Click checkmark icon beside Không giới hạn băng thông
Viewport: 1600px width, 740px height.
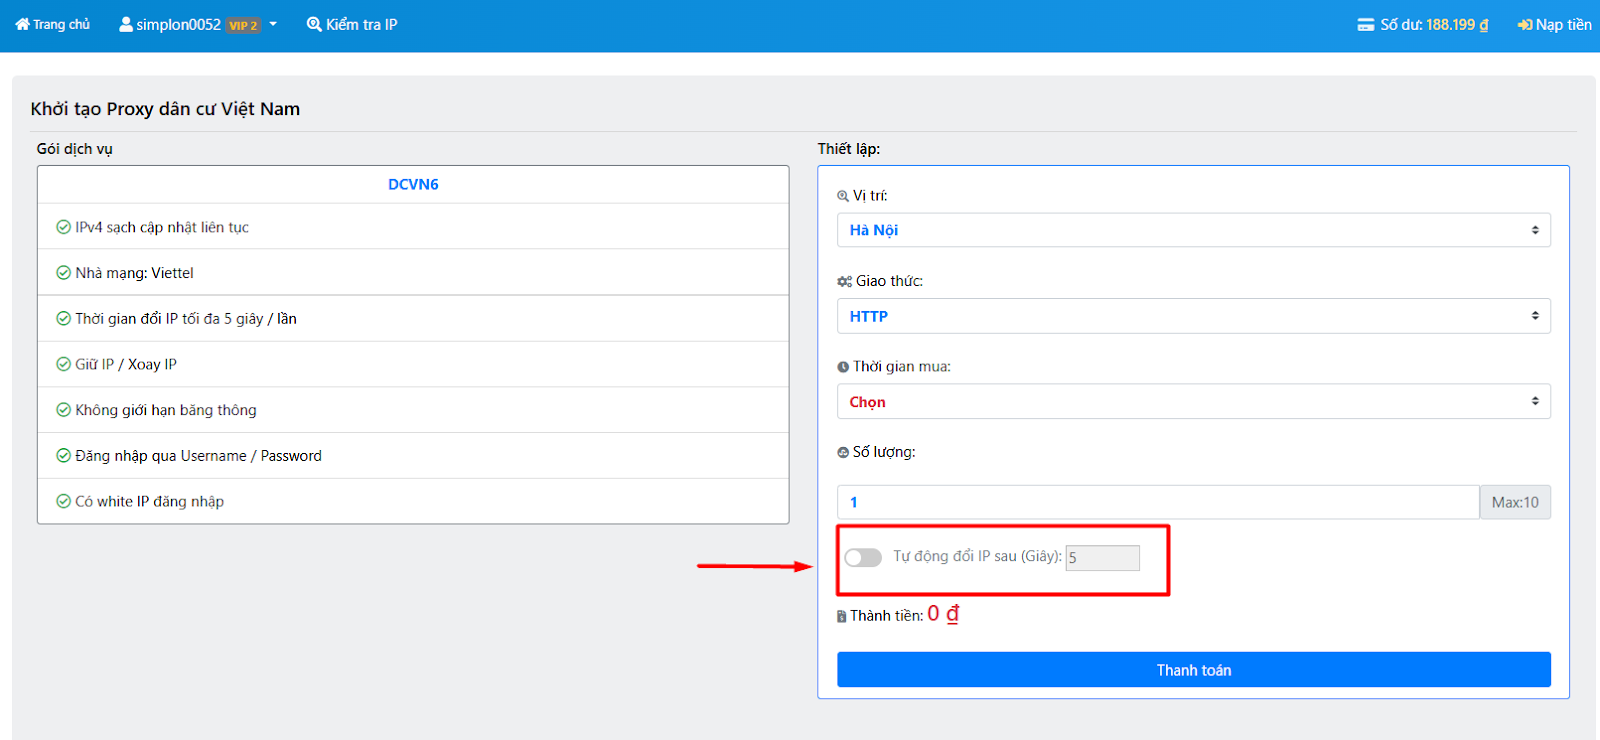click(x=63, y=410)
